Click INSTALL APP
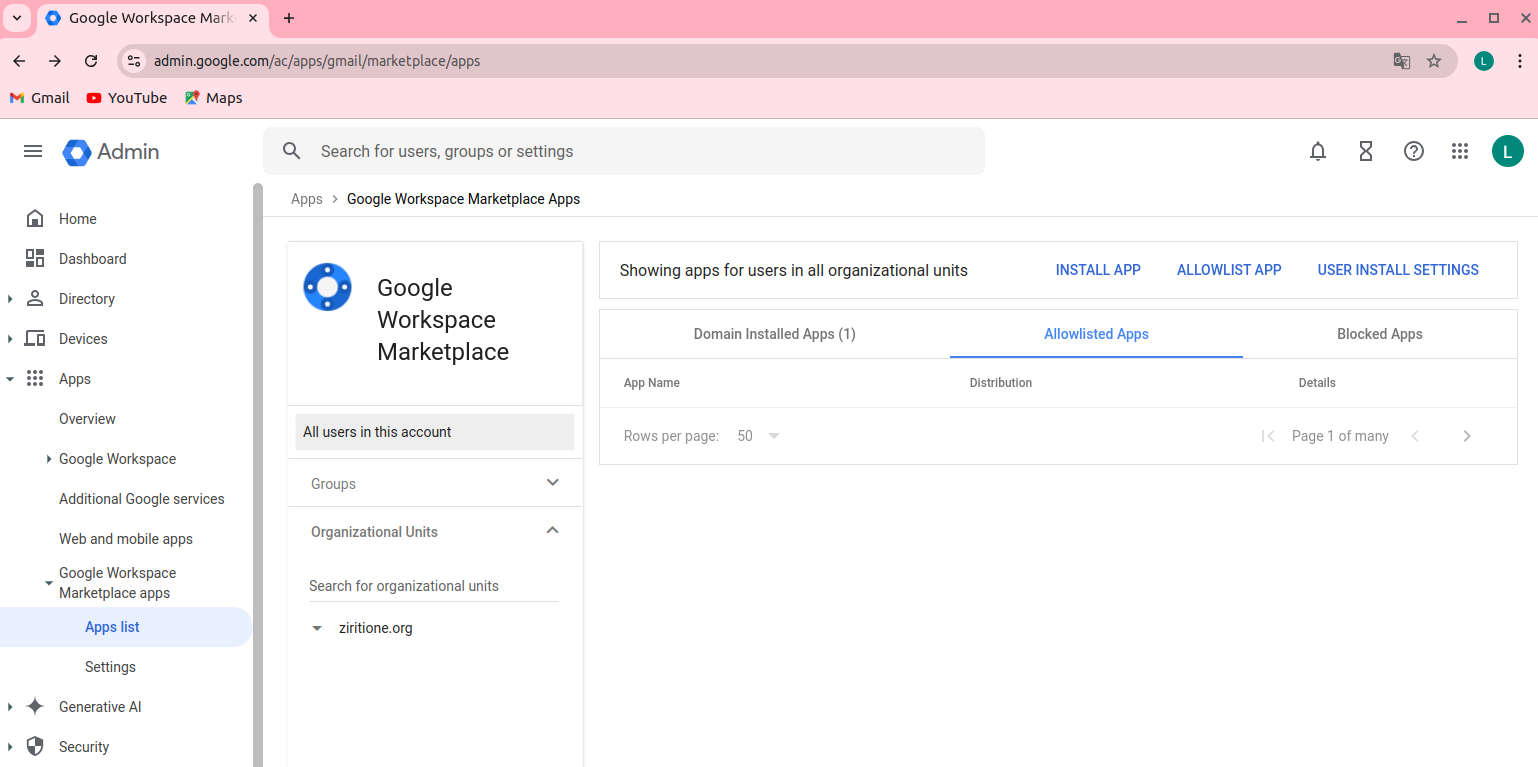 click(x=1098, y=270)
